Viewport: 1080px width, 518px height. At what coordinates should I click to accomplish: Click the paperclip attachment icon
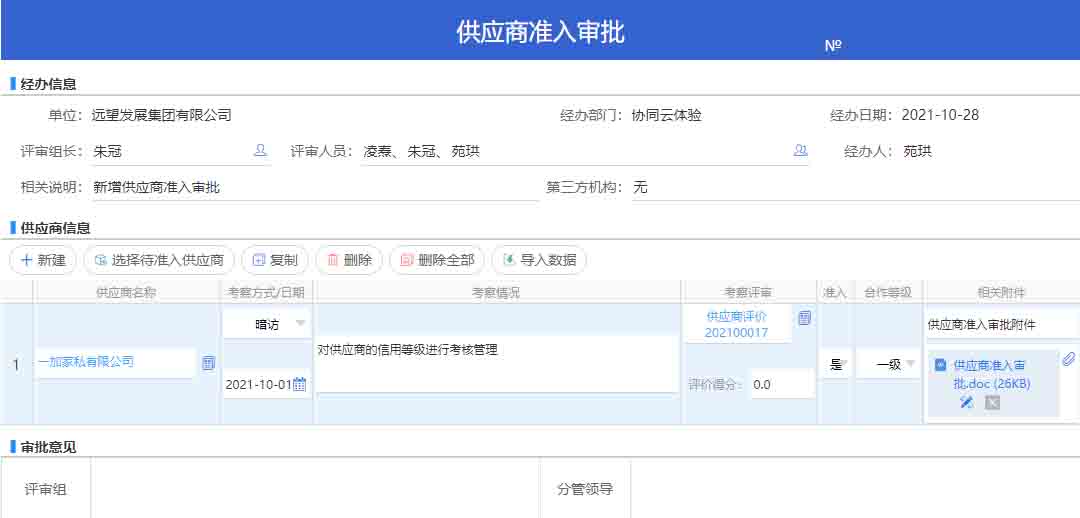tap(1069, 359)
